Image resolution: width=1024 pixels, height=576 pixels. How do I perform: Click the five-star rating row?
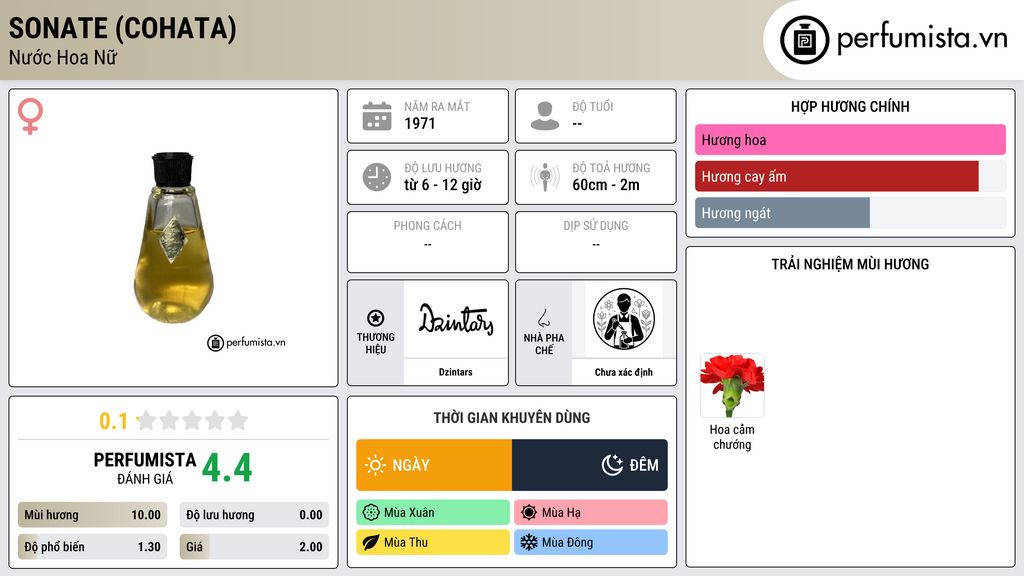pyautogui.click(x=192, y=421)
